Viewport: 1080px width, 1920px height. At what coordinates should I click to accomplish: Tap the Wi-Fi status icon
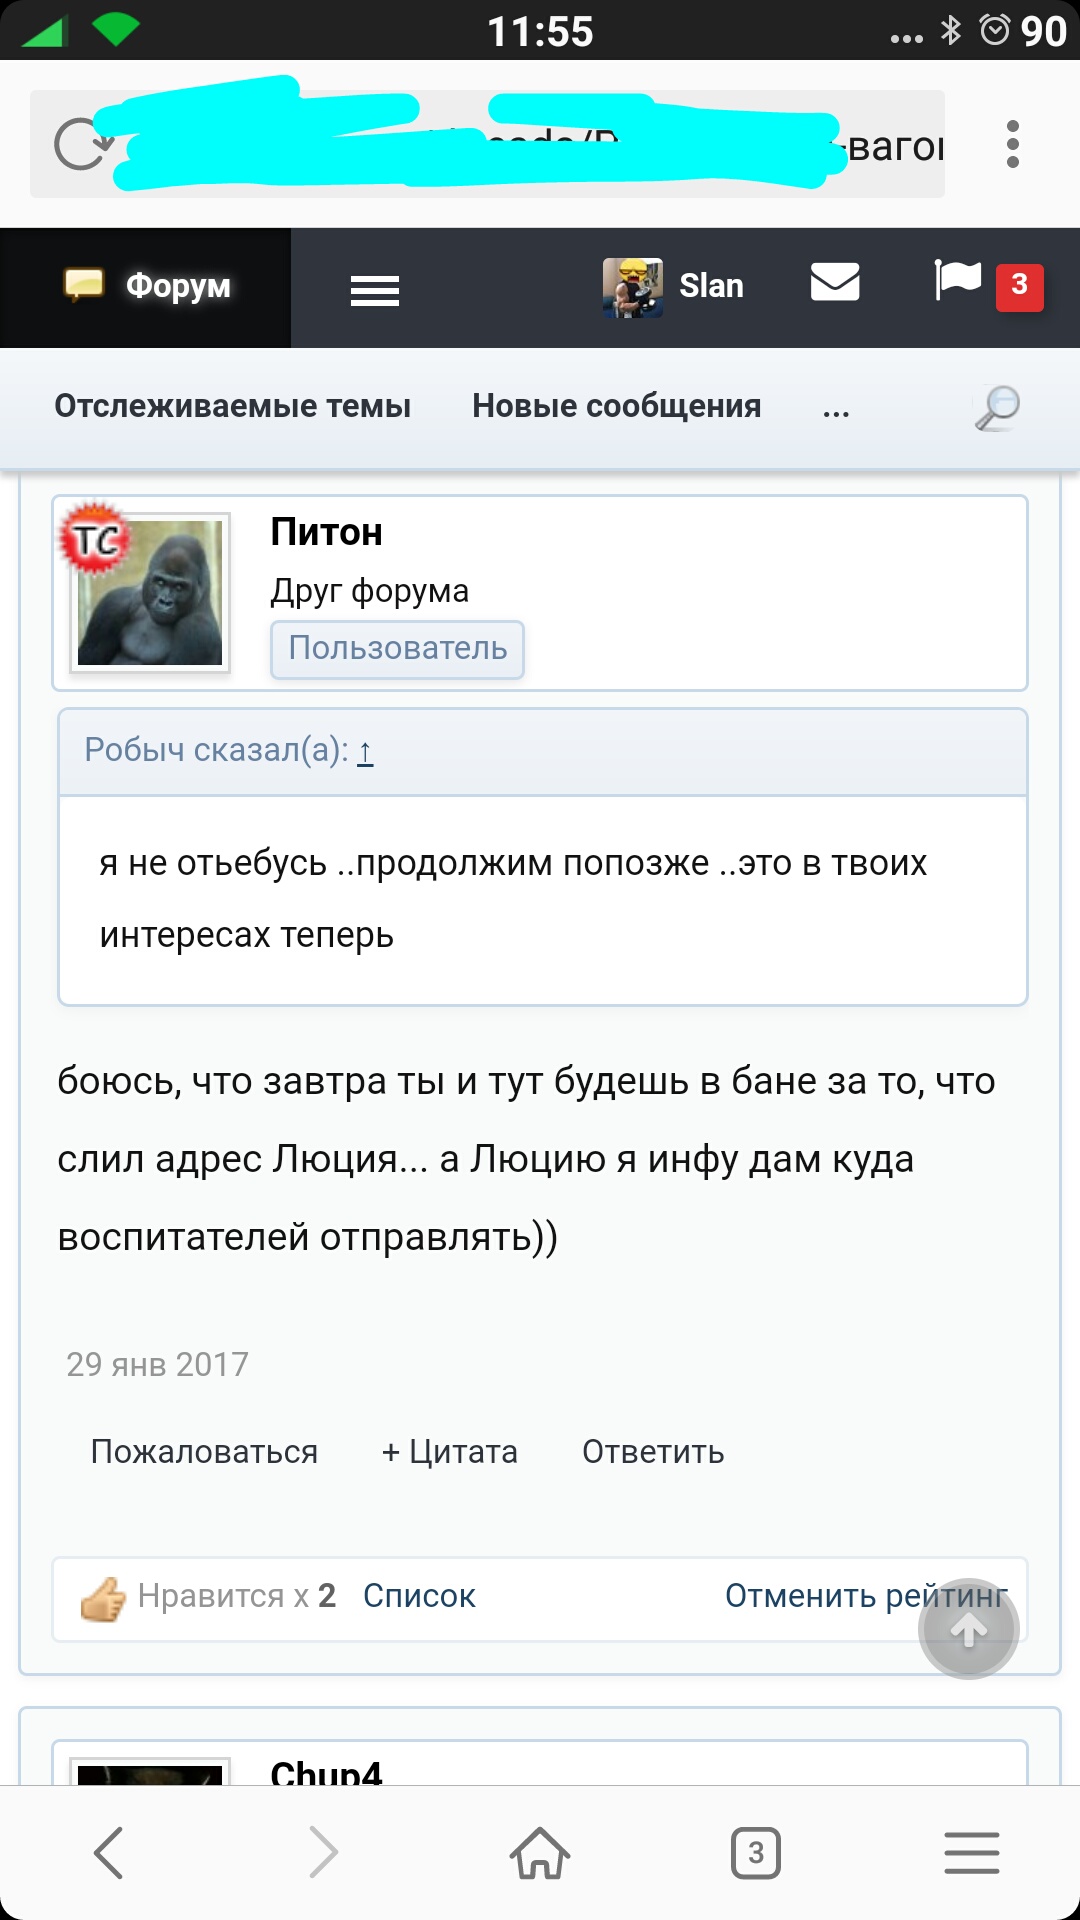[115, 30]
